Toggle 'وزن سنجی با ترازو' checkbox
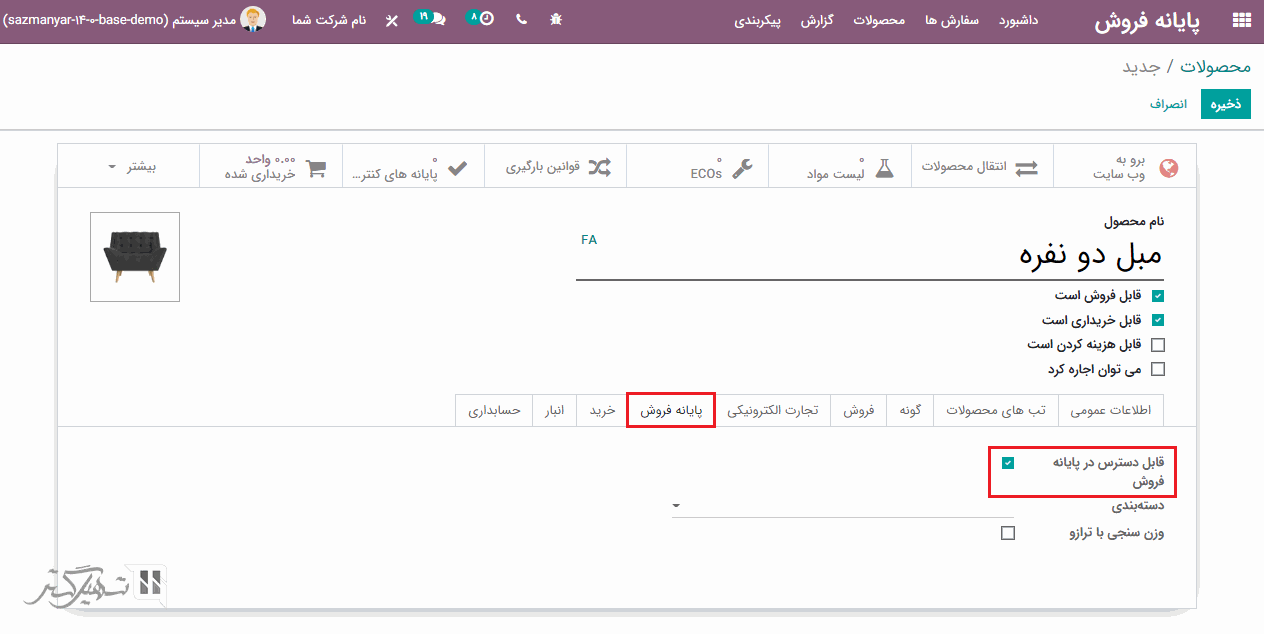The image size is (1264, 634). (x=1008, y=533)
